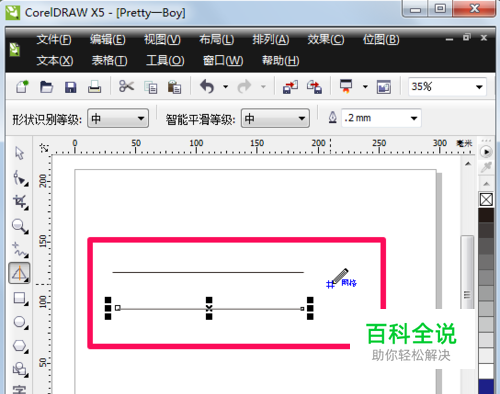Click the color palette eyedropper icon

tap(486, 167)
